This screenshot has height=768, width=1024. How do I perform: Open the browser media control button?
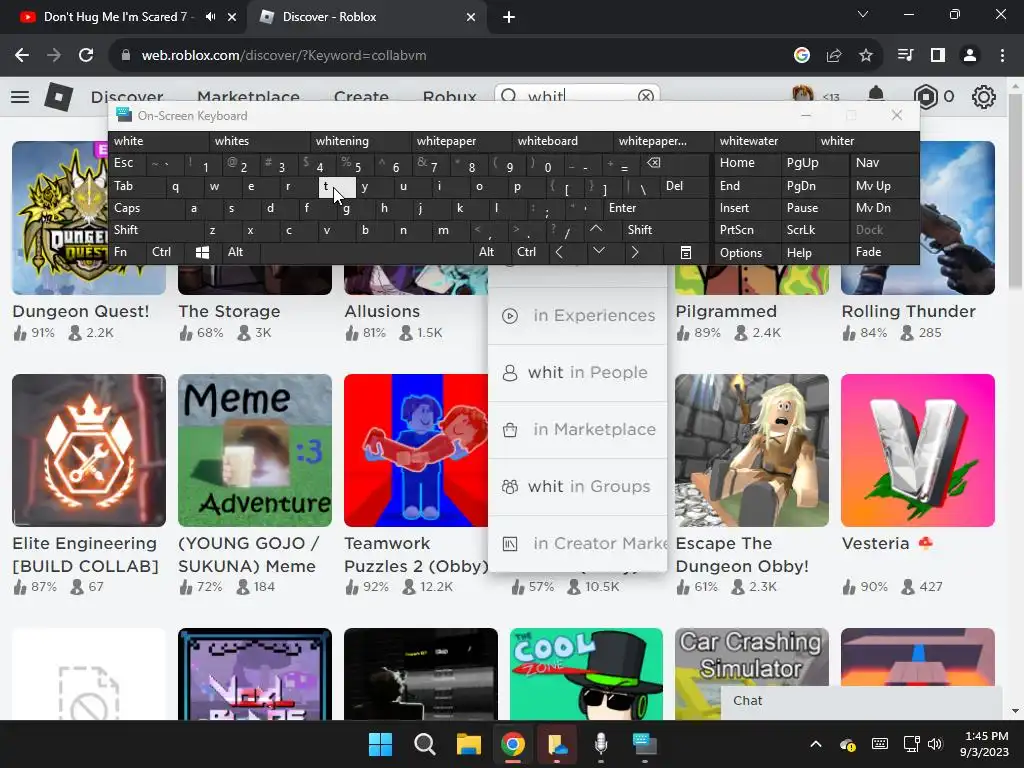(905, 56)
